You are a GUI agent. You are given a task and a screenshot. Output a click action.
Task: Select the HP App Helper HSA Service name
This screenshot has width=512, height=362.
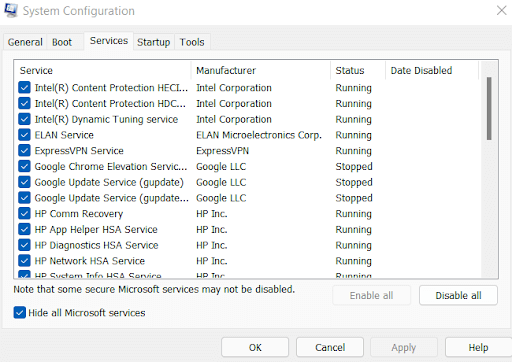point(96,229)
